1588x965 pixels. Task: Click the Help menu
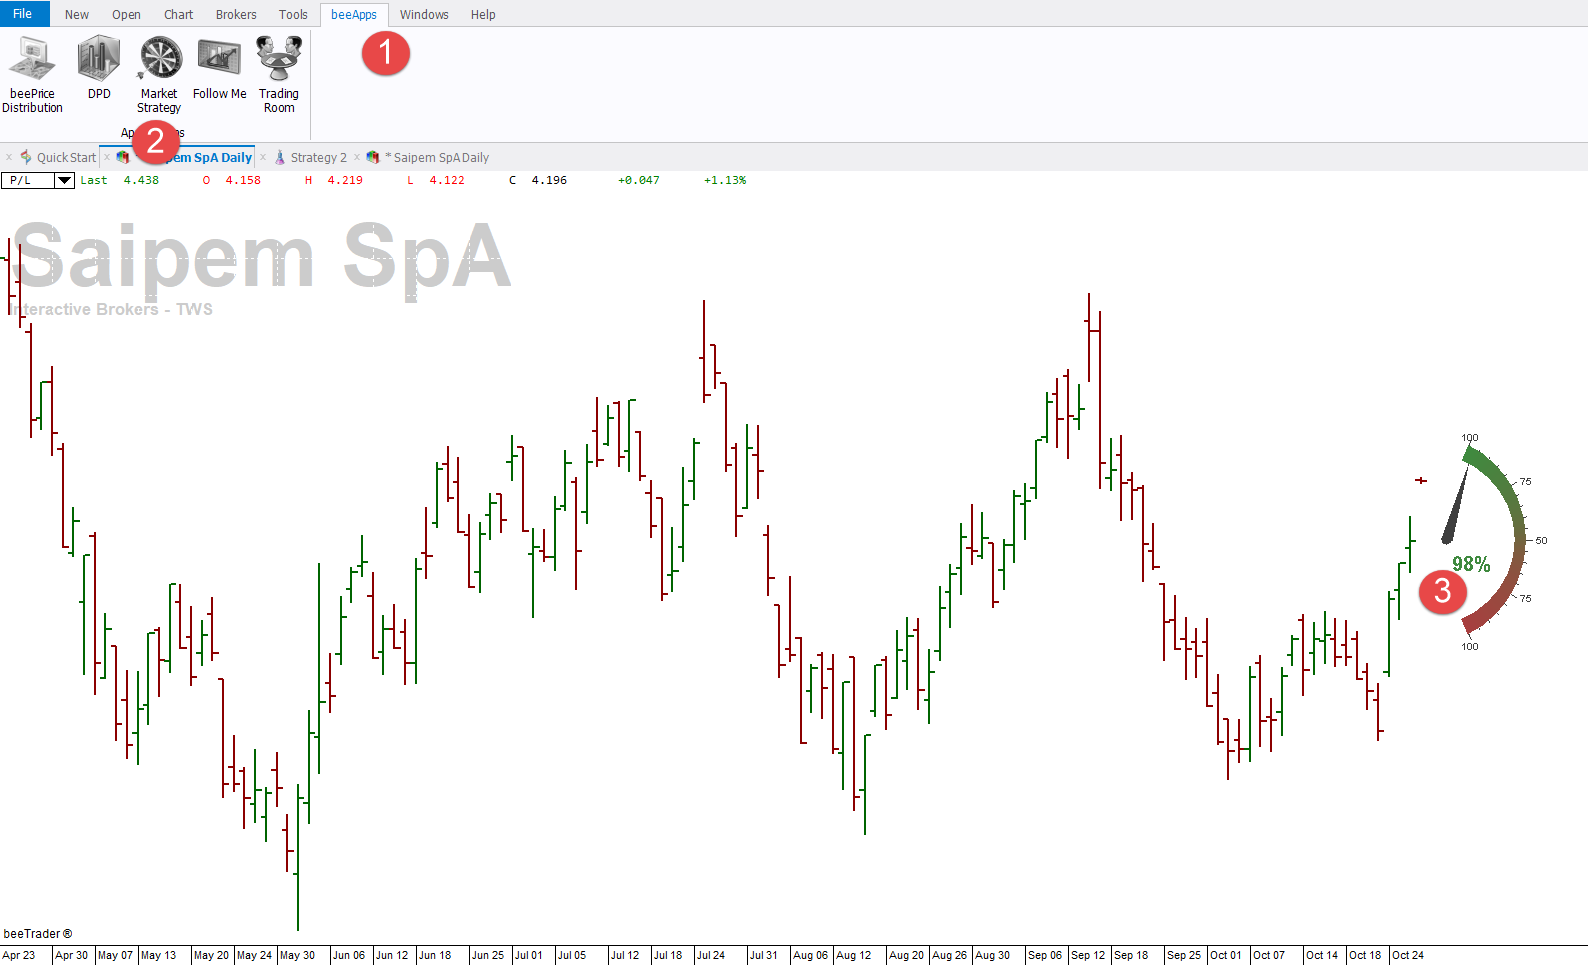(x=483, y=14)
